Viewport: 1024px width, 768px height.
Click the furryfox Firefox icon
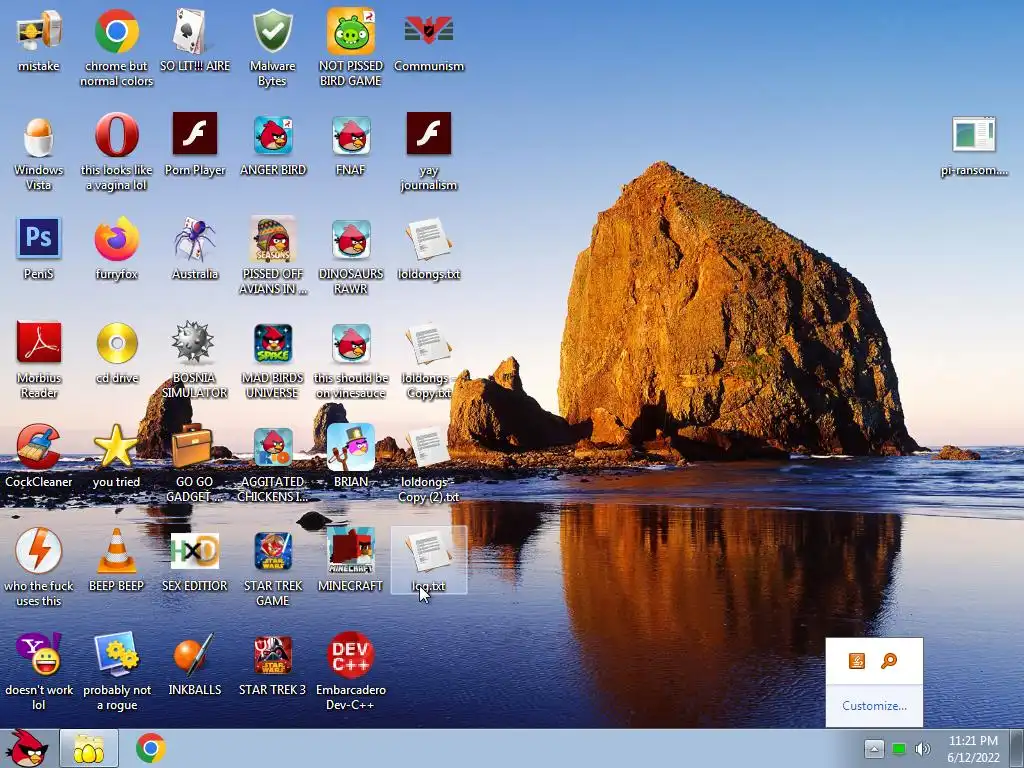(116, 249)
